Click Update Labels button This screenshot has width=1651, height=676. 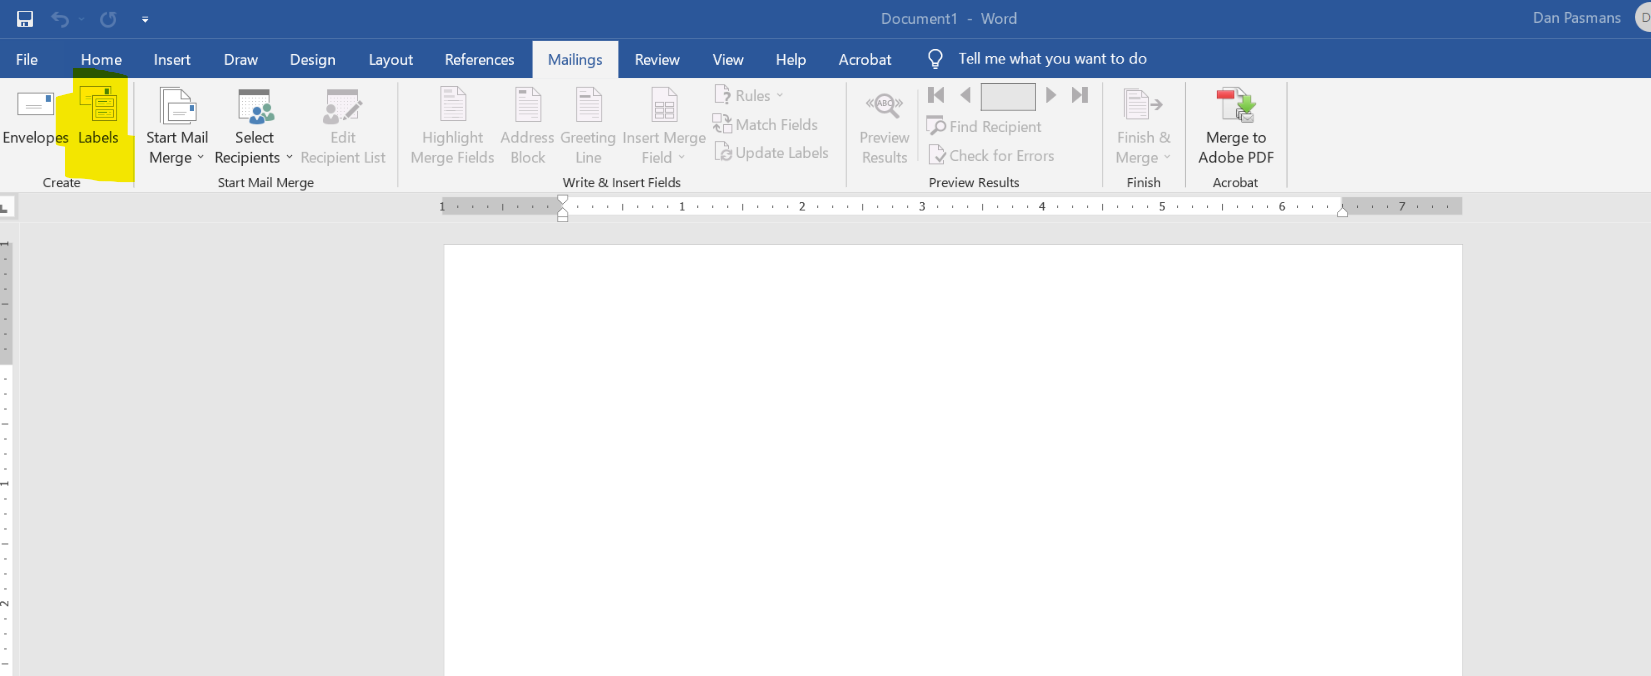(x=772, y=152)
